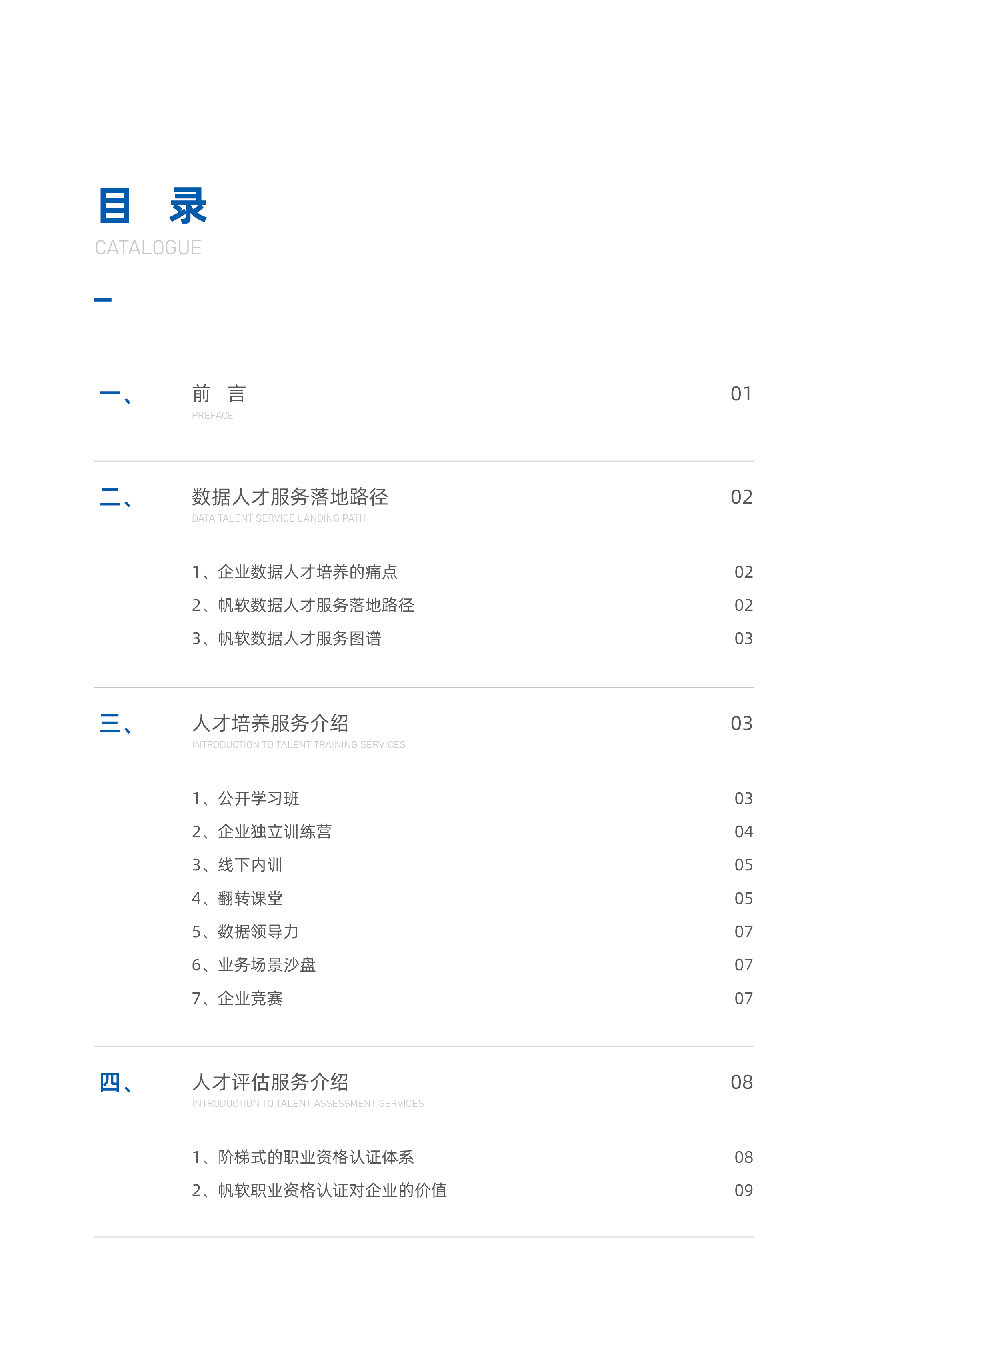
Task: Click the 人才评估服务介绍 section heading
Action: (270, 1082)
